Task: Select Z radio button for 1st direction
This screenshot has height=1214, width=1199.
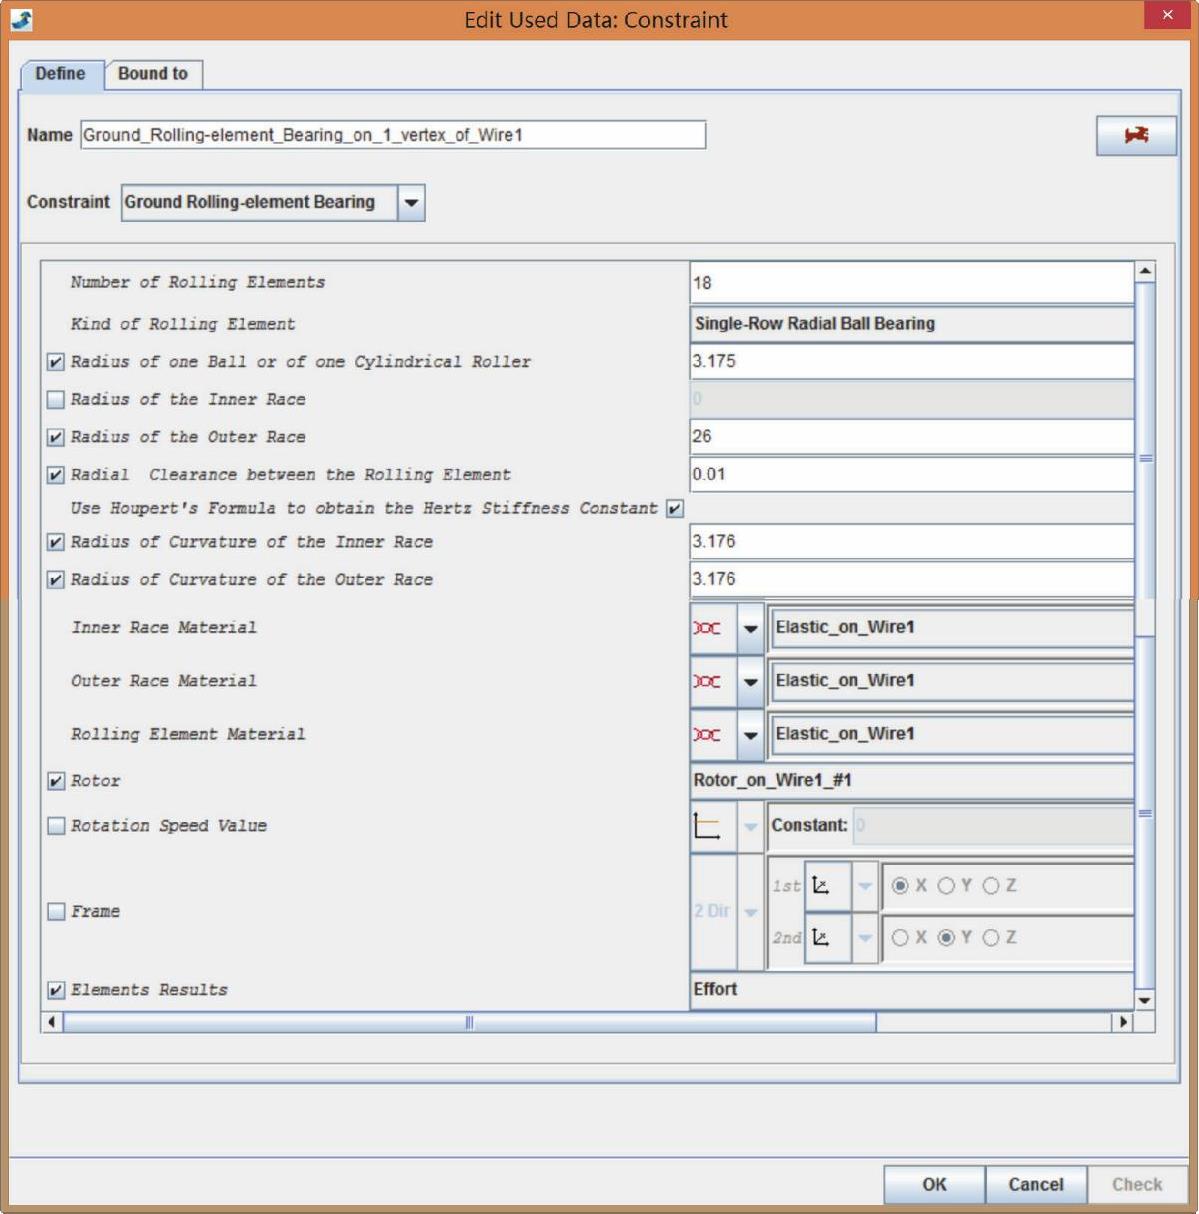Action: 991,886
